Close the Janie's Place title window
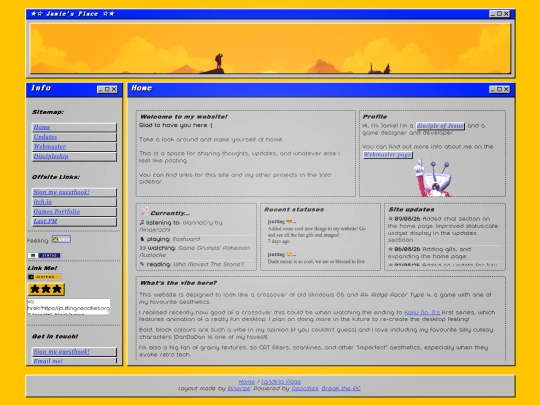The image size is (540, 405). pos(506,14)
